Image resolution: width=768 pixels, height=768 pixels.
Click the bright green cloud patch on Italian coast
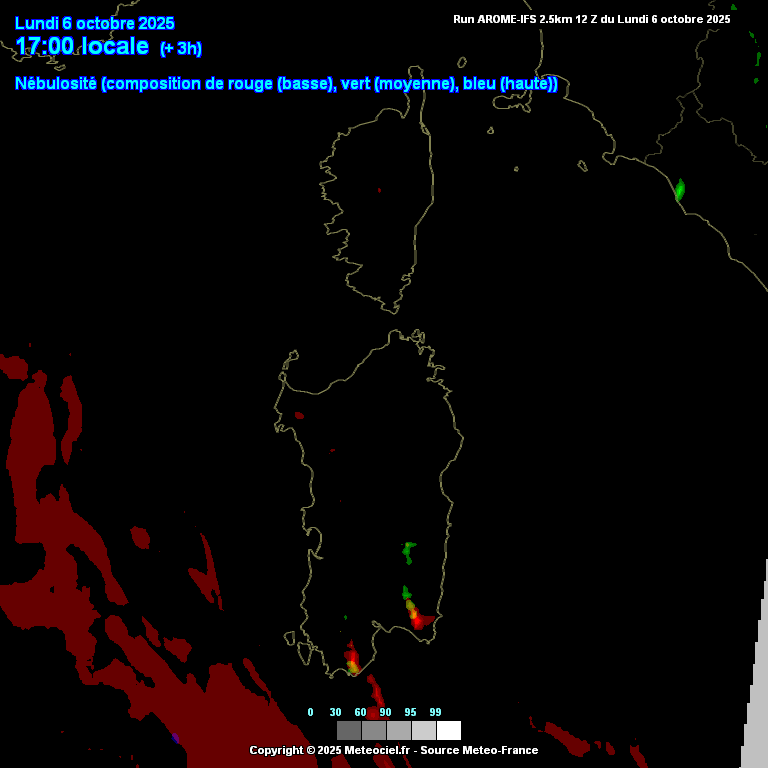point(680,190)
